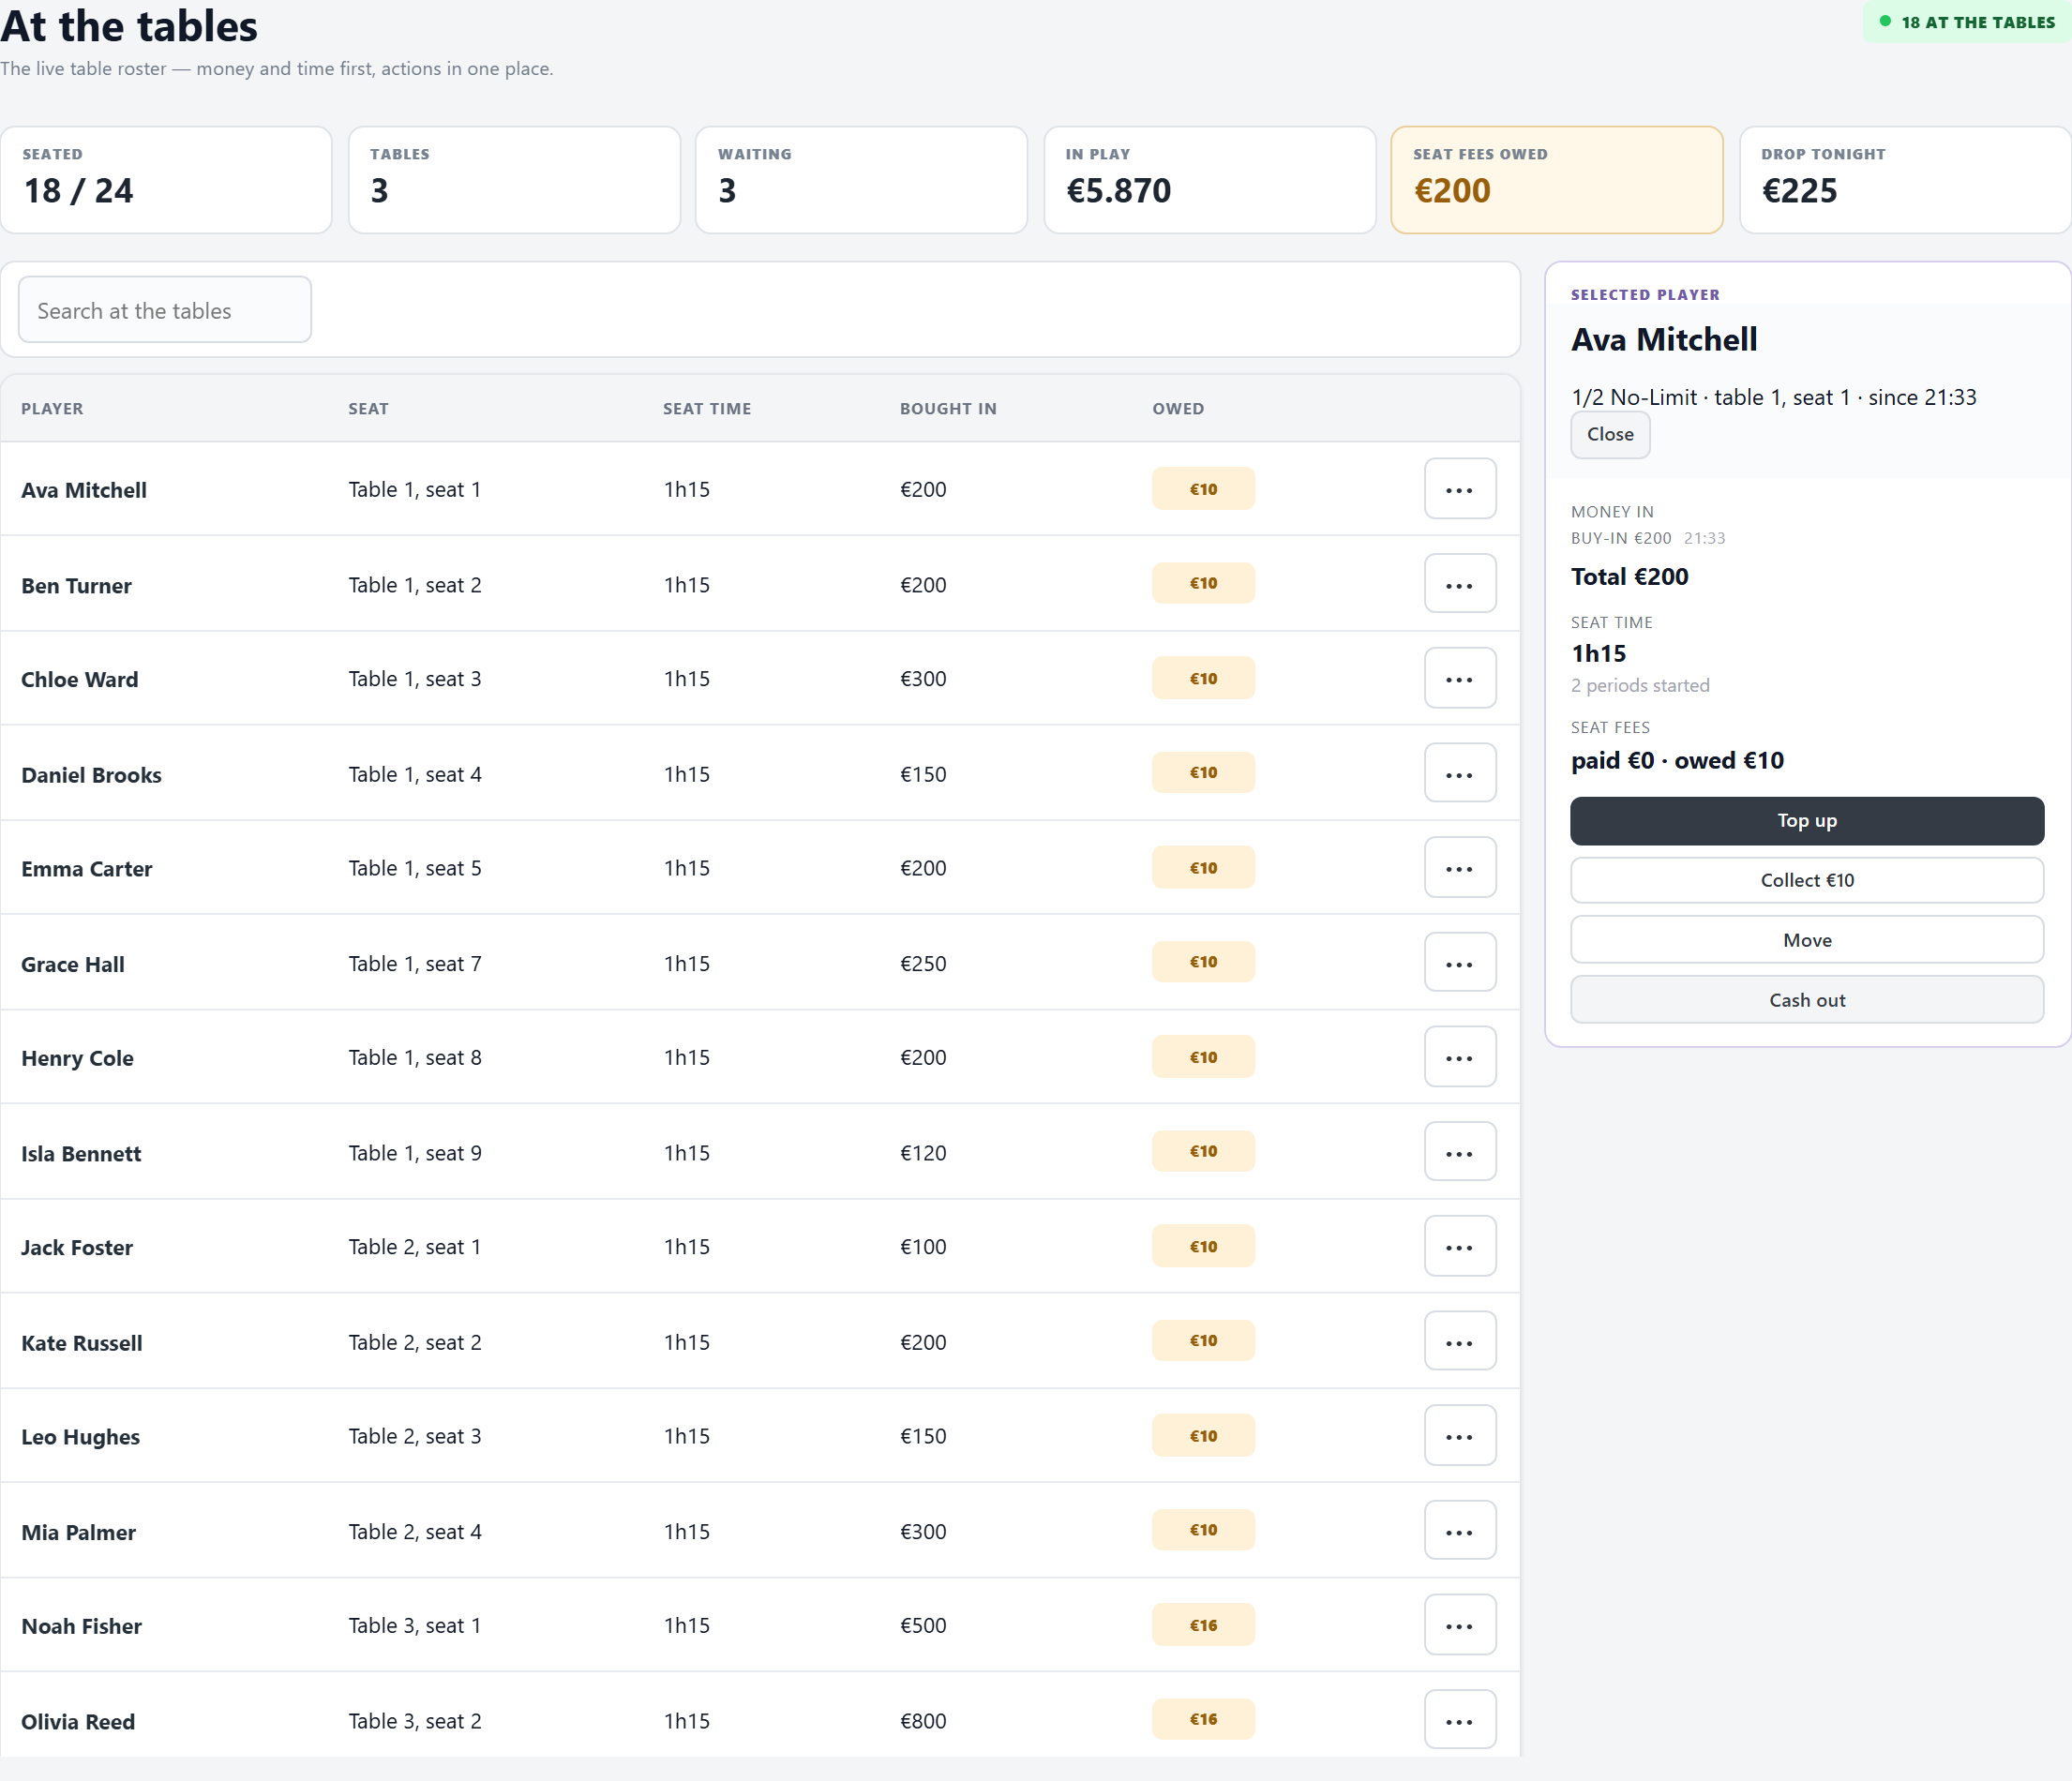Image resolution: width=2072 pixels, height=1781 pixels.
Task: Click the Seated 18 / 24 card
Action: click(166, 180)
